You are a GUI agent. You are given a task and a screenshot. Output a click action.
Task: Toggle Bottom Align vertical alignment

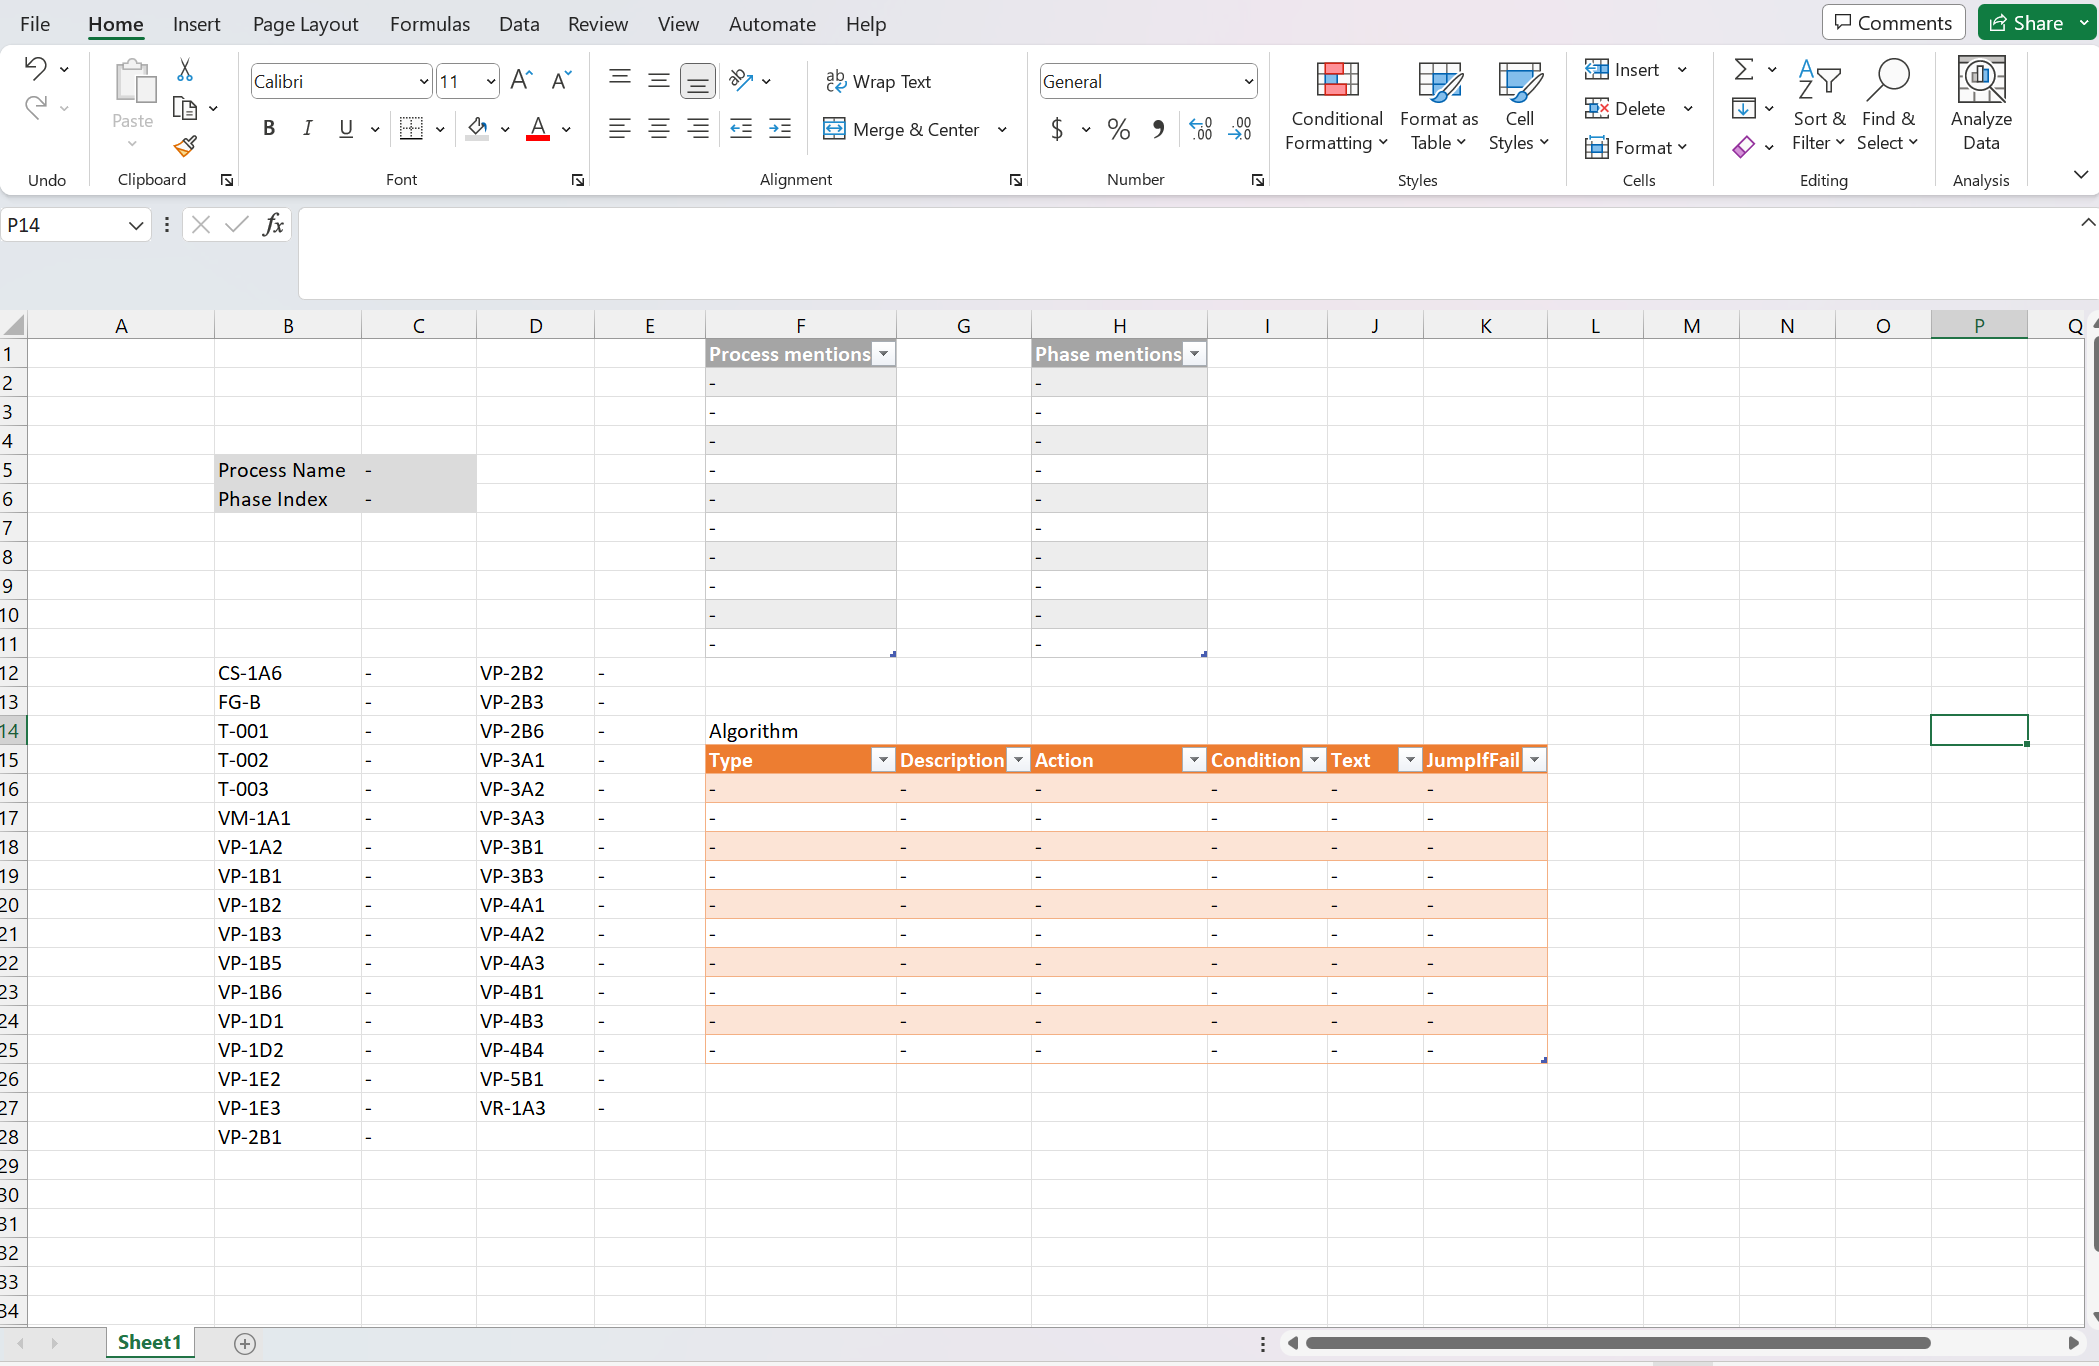(x=697, y=80)
